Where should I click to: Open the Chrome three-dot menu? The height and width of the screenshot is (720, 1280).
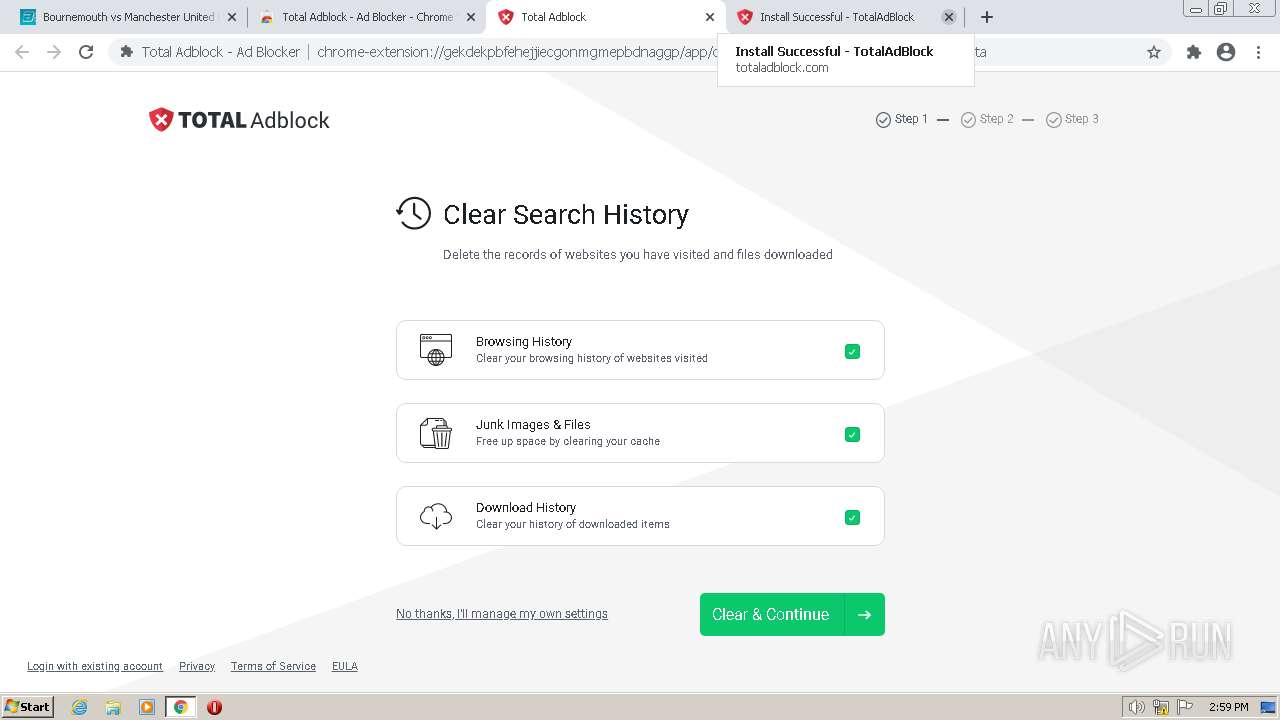coord(1258,52)
